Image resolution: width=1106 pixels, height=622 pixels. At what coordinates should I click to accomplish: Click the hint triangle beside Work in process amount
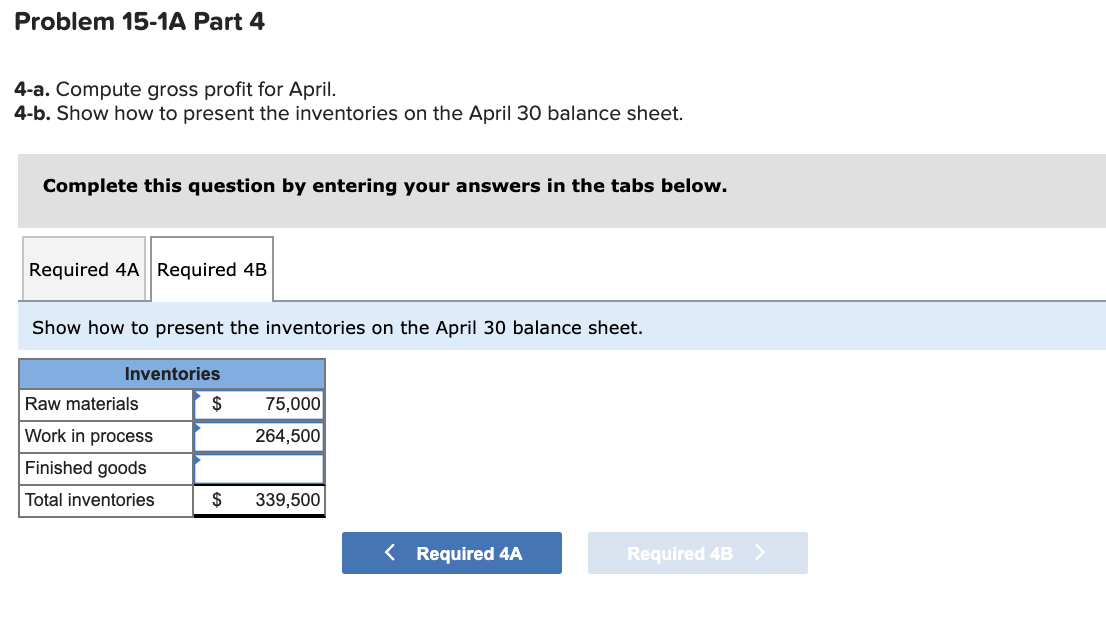197,429
